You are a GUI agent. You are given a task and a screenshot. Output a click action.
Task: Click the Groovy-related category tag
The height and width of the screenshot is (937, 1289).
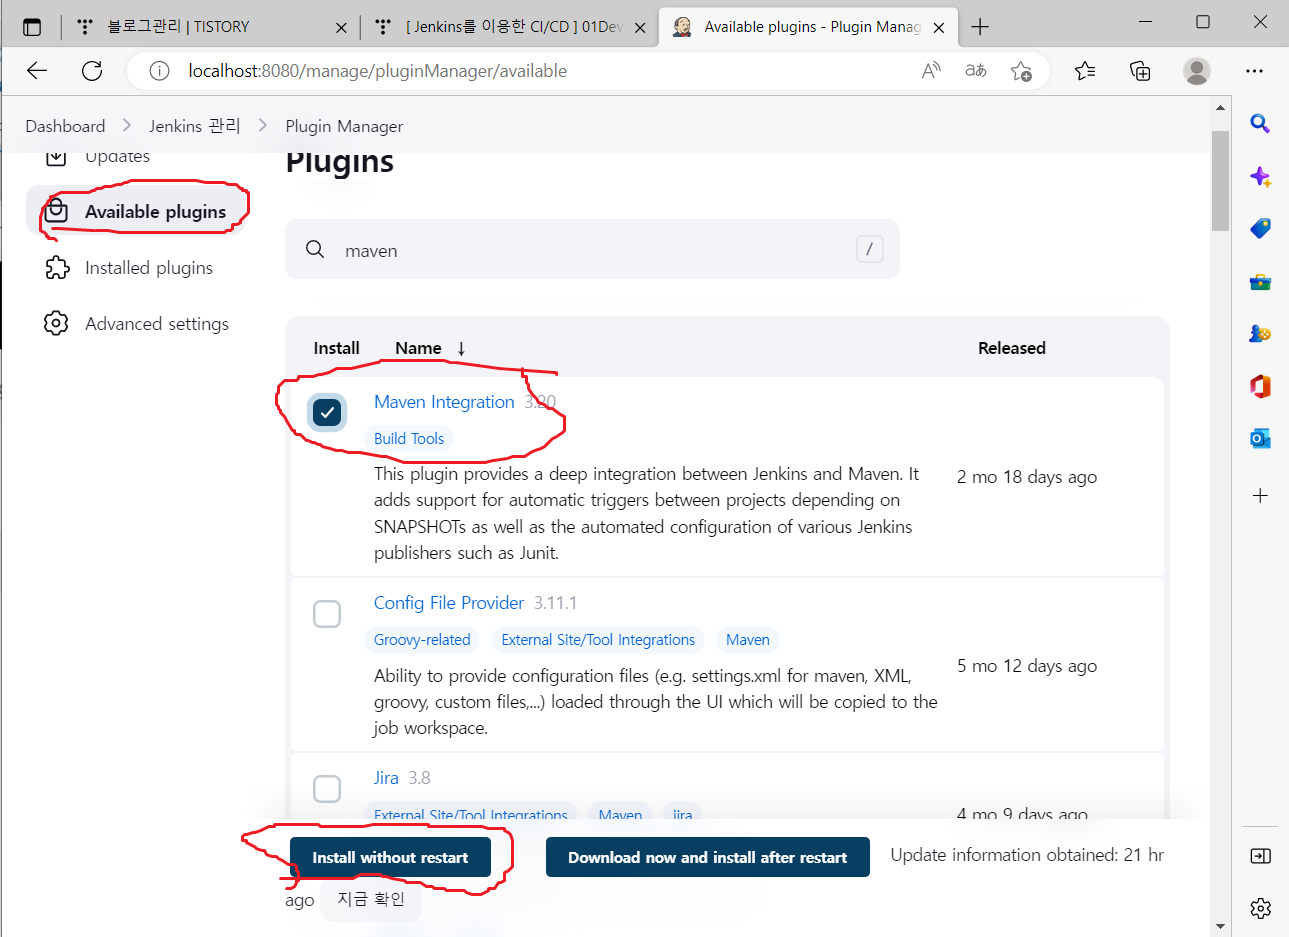pos(422,639)
